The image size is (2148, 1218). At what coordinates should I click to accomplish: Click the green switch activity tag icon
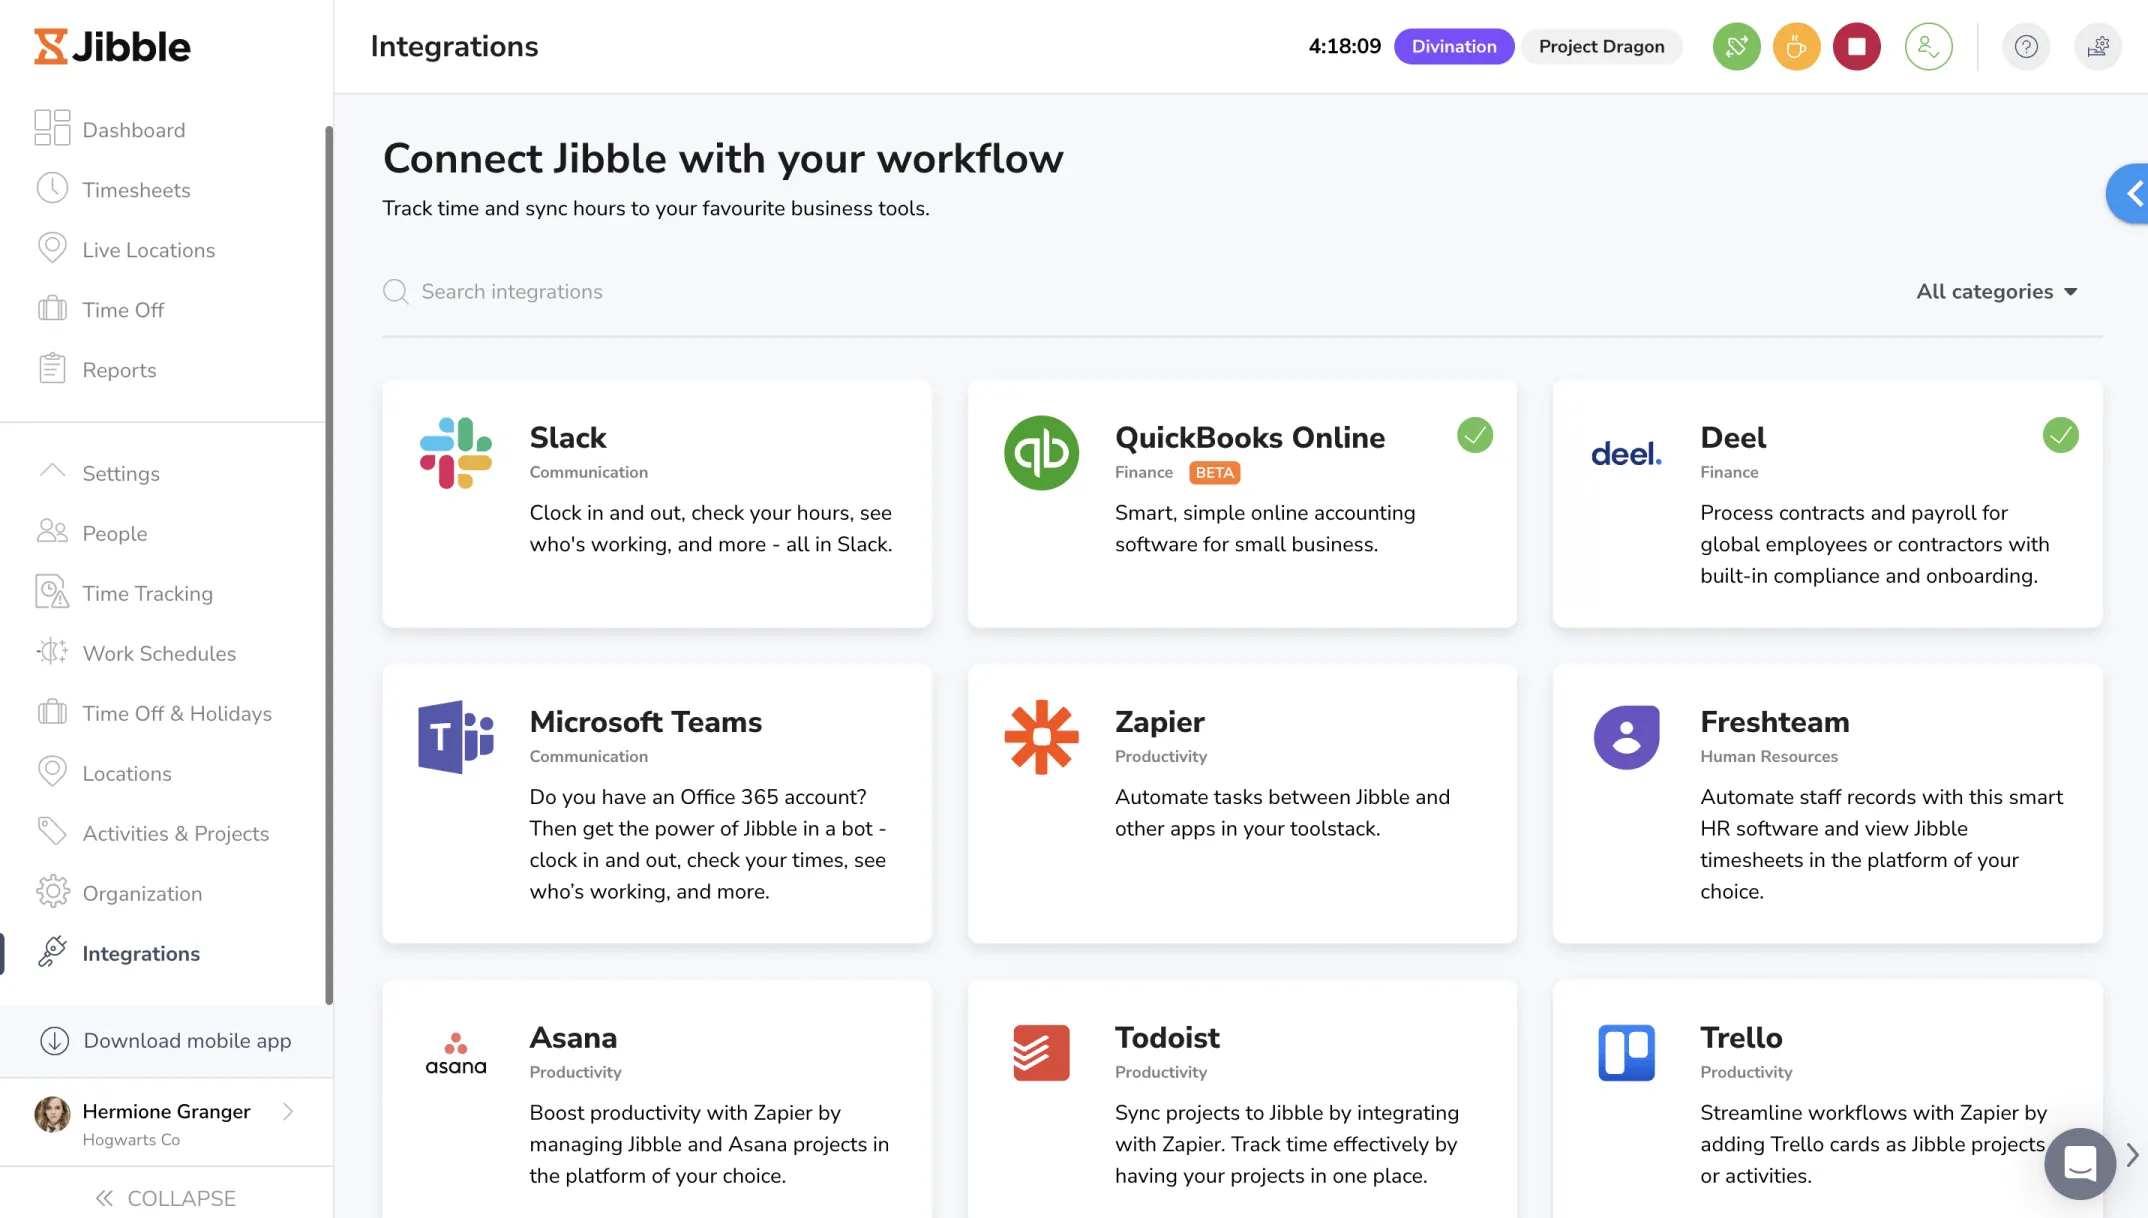tap(1736, 46)
